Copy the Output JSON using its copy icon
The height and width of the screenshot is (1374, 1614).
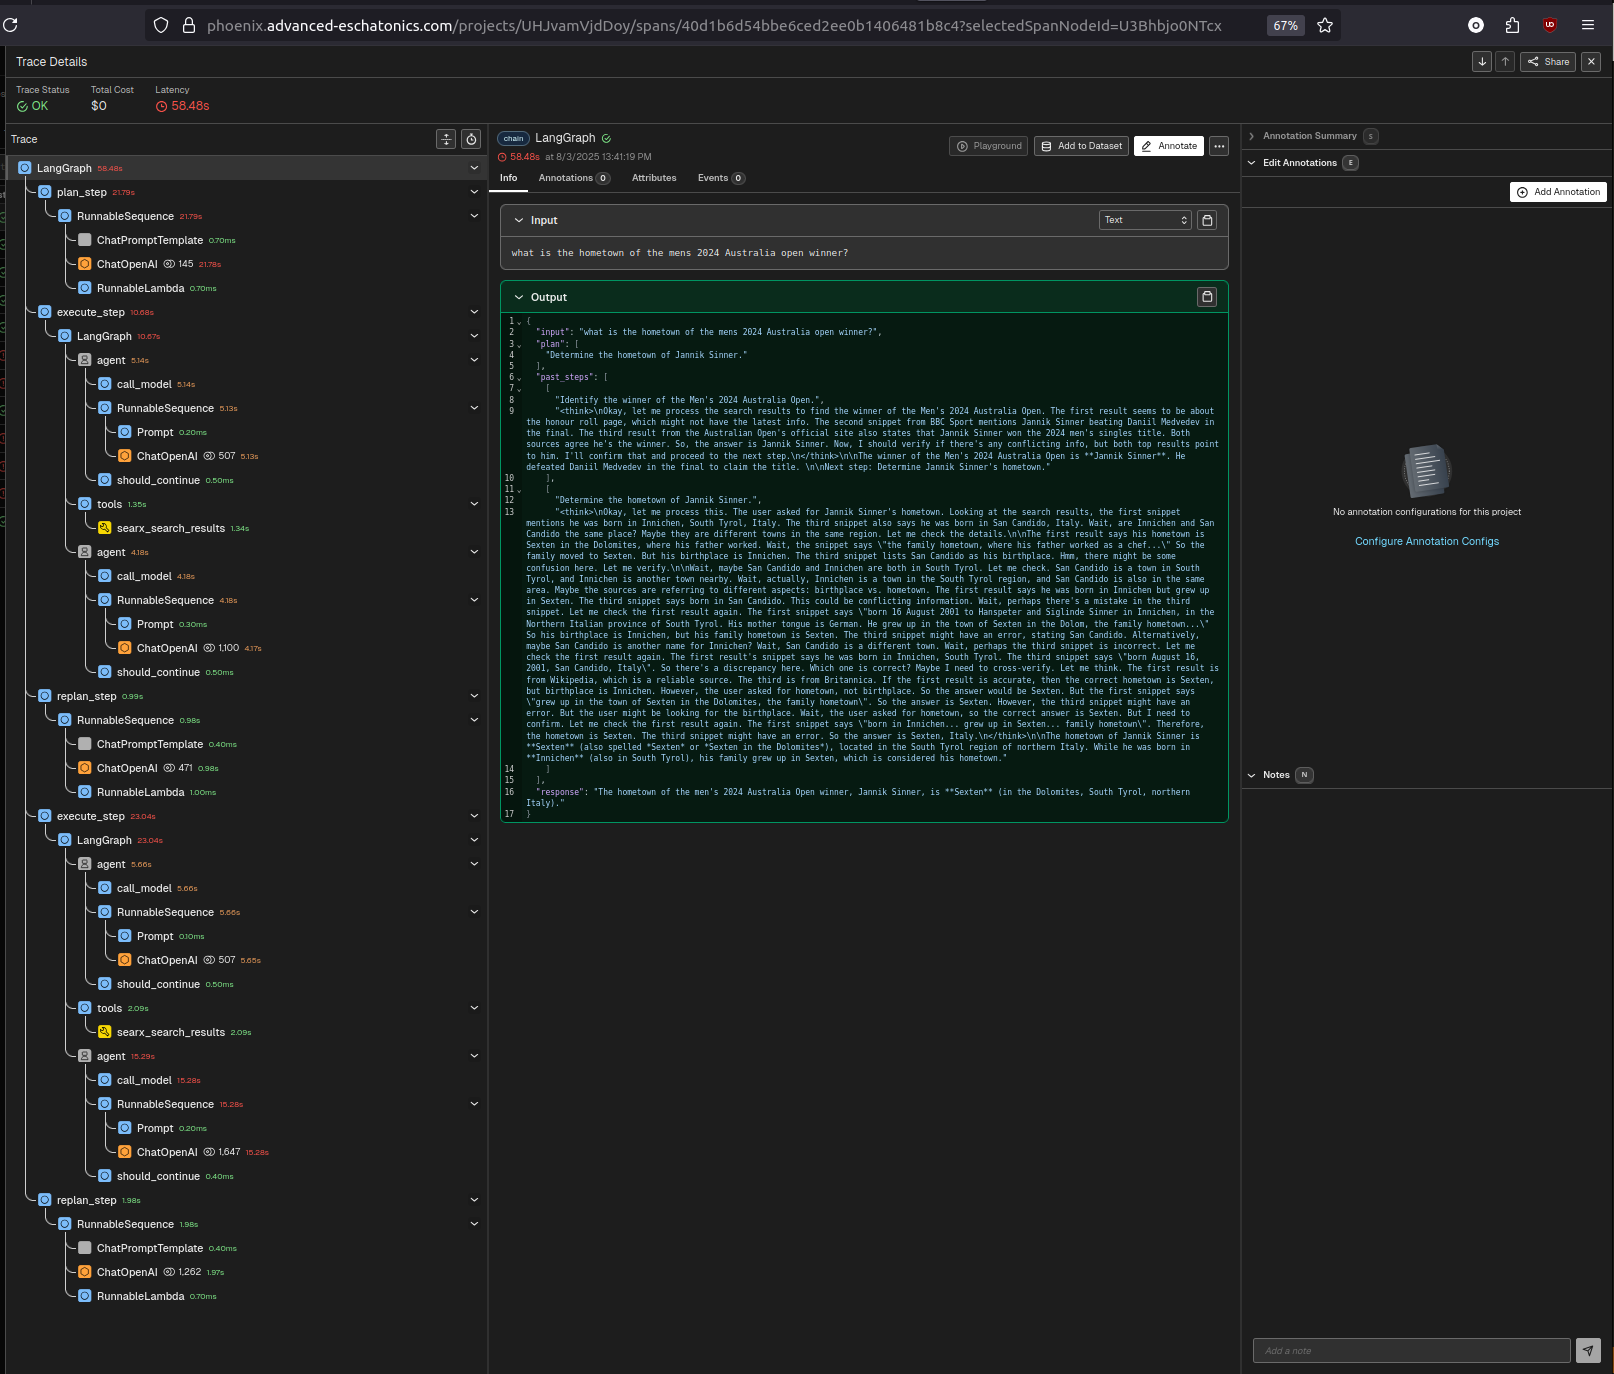(x=1207, y=297)
